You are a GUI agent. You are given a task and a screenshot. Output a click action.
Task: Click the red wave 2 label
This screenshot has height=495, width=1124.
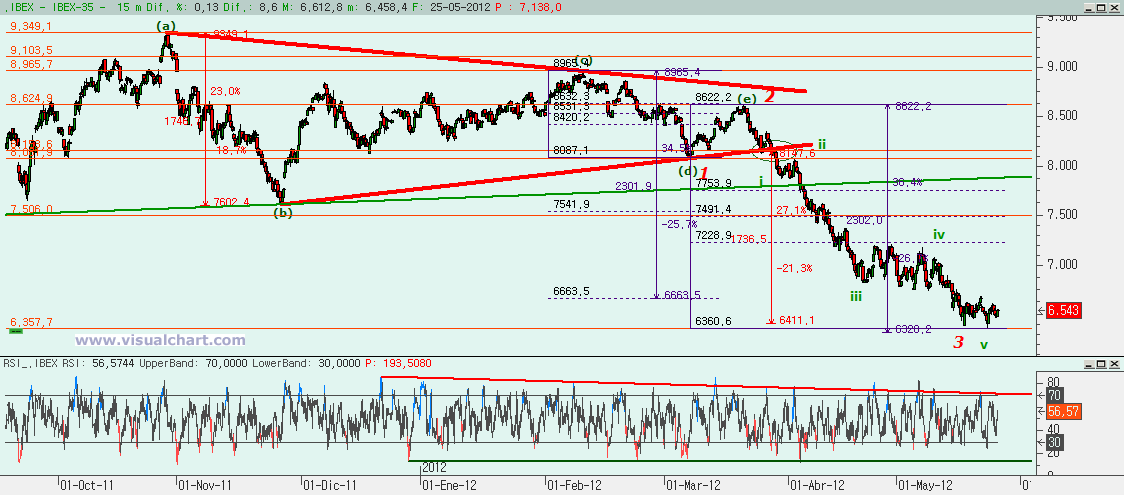click(x=769, y=96)
